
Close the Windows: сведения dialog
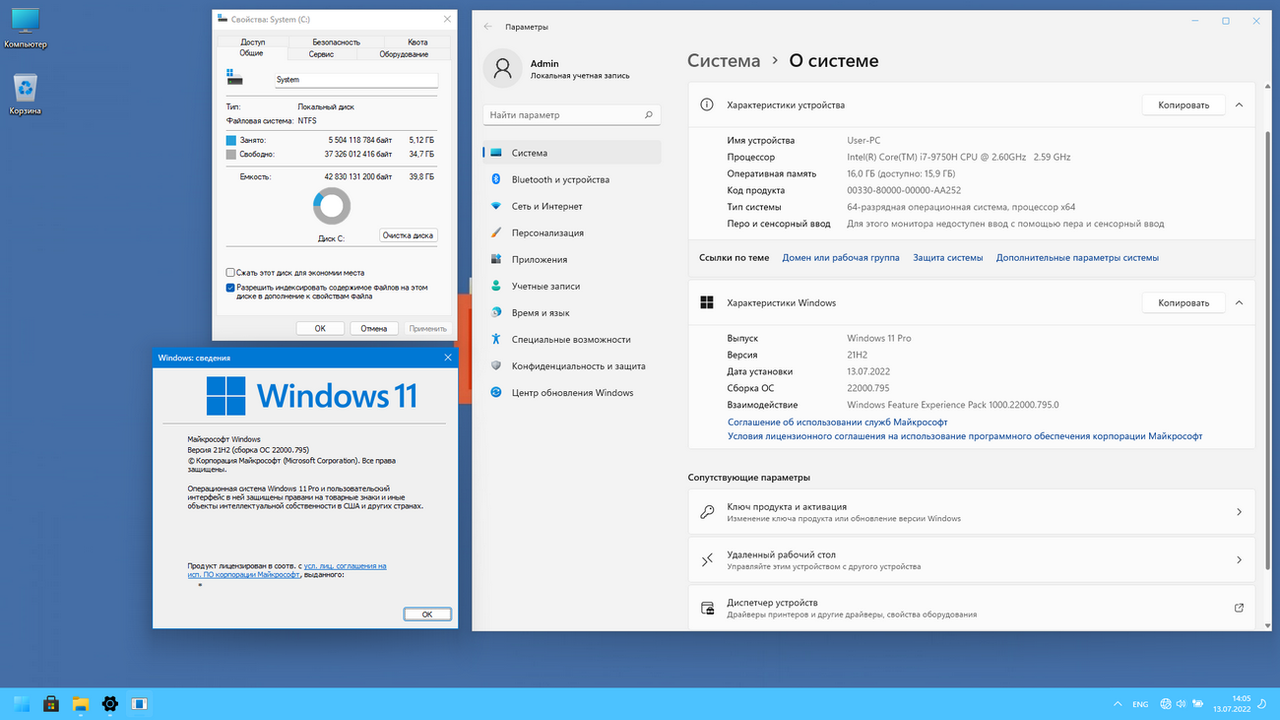point(447,357)
